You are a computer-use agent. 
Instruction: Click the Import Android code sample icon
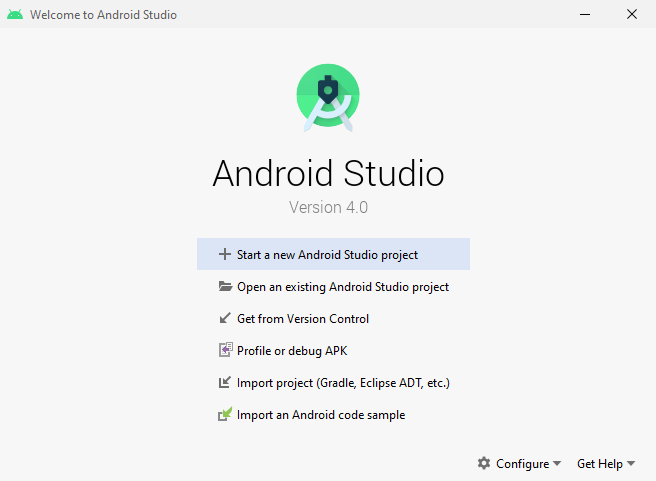225,415
